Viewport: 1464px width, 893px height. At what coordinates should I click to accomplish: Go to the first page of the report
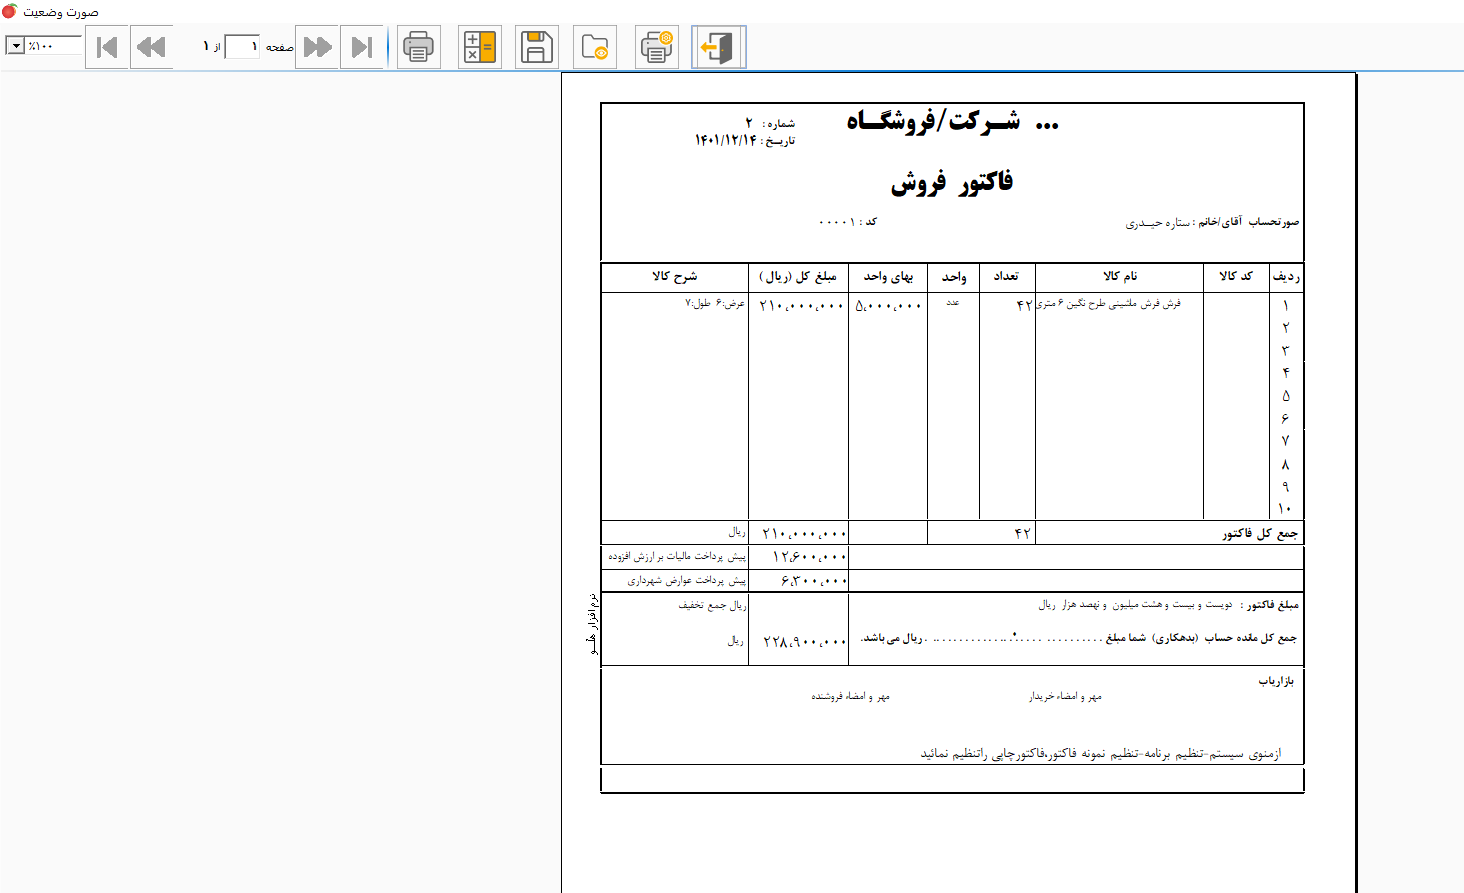tap(107, 47)
